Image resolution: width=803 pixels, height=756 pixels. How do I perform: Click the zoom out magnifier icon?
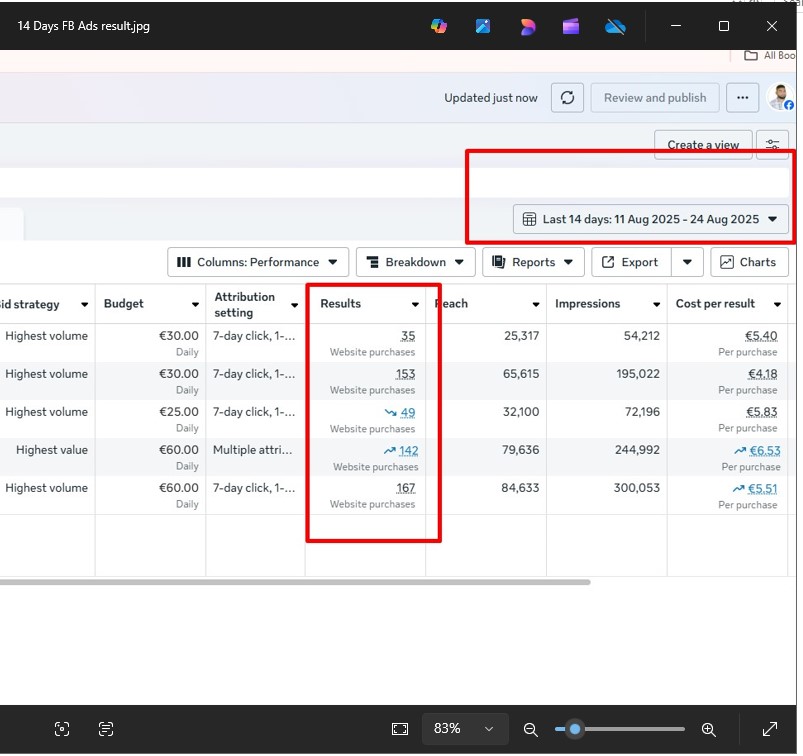531,729
